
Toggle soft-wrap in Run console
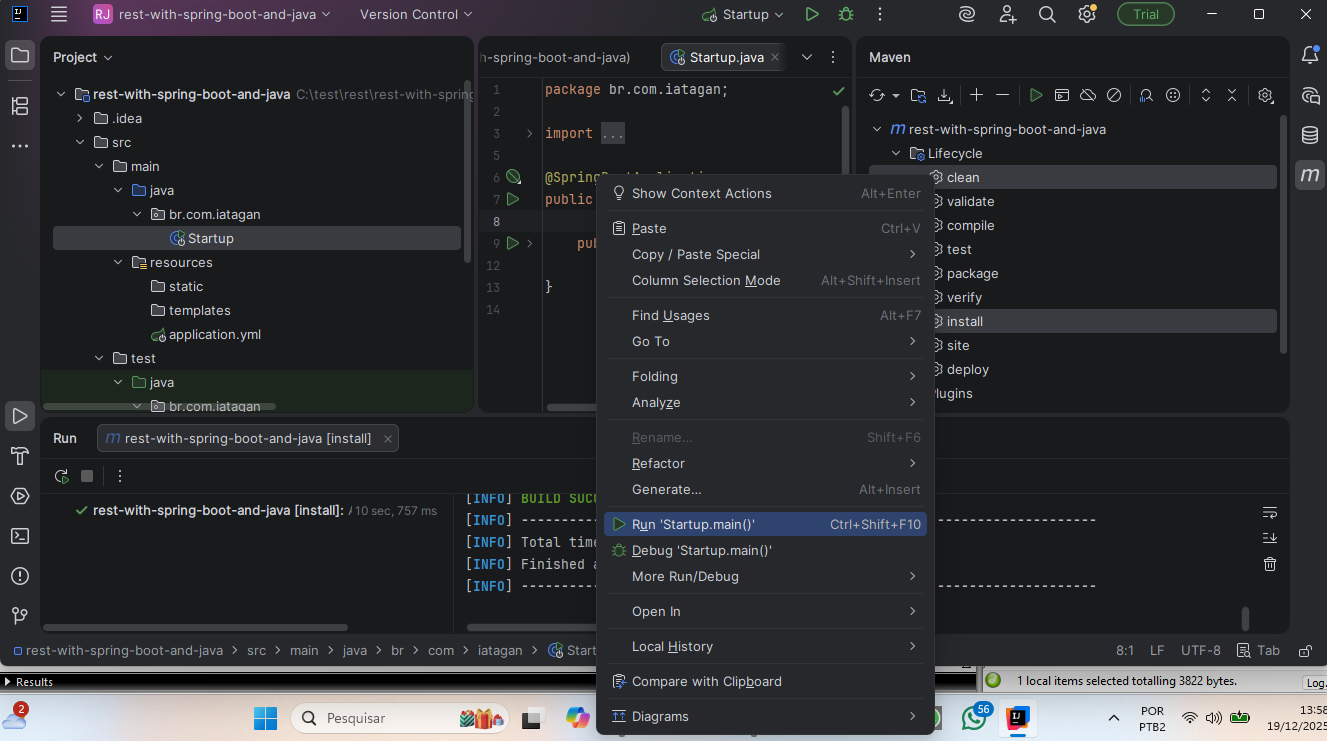pos(1270,513)
